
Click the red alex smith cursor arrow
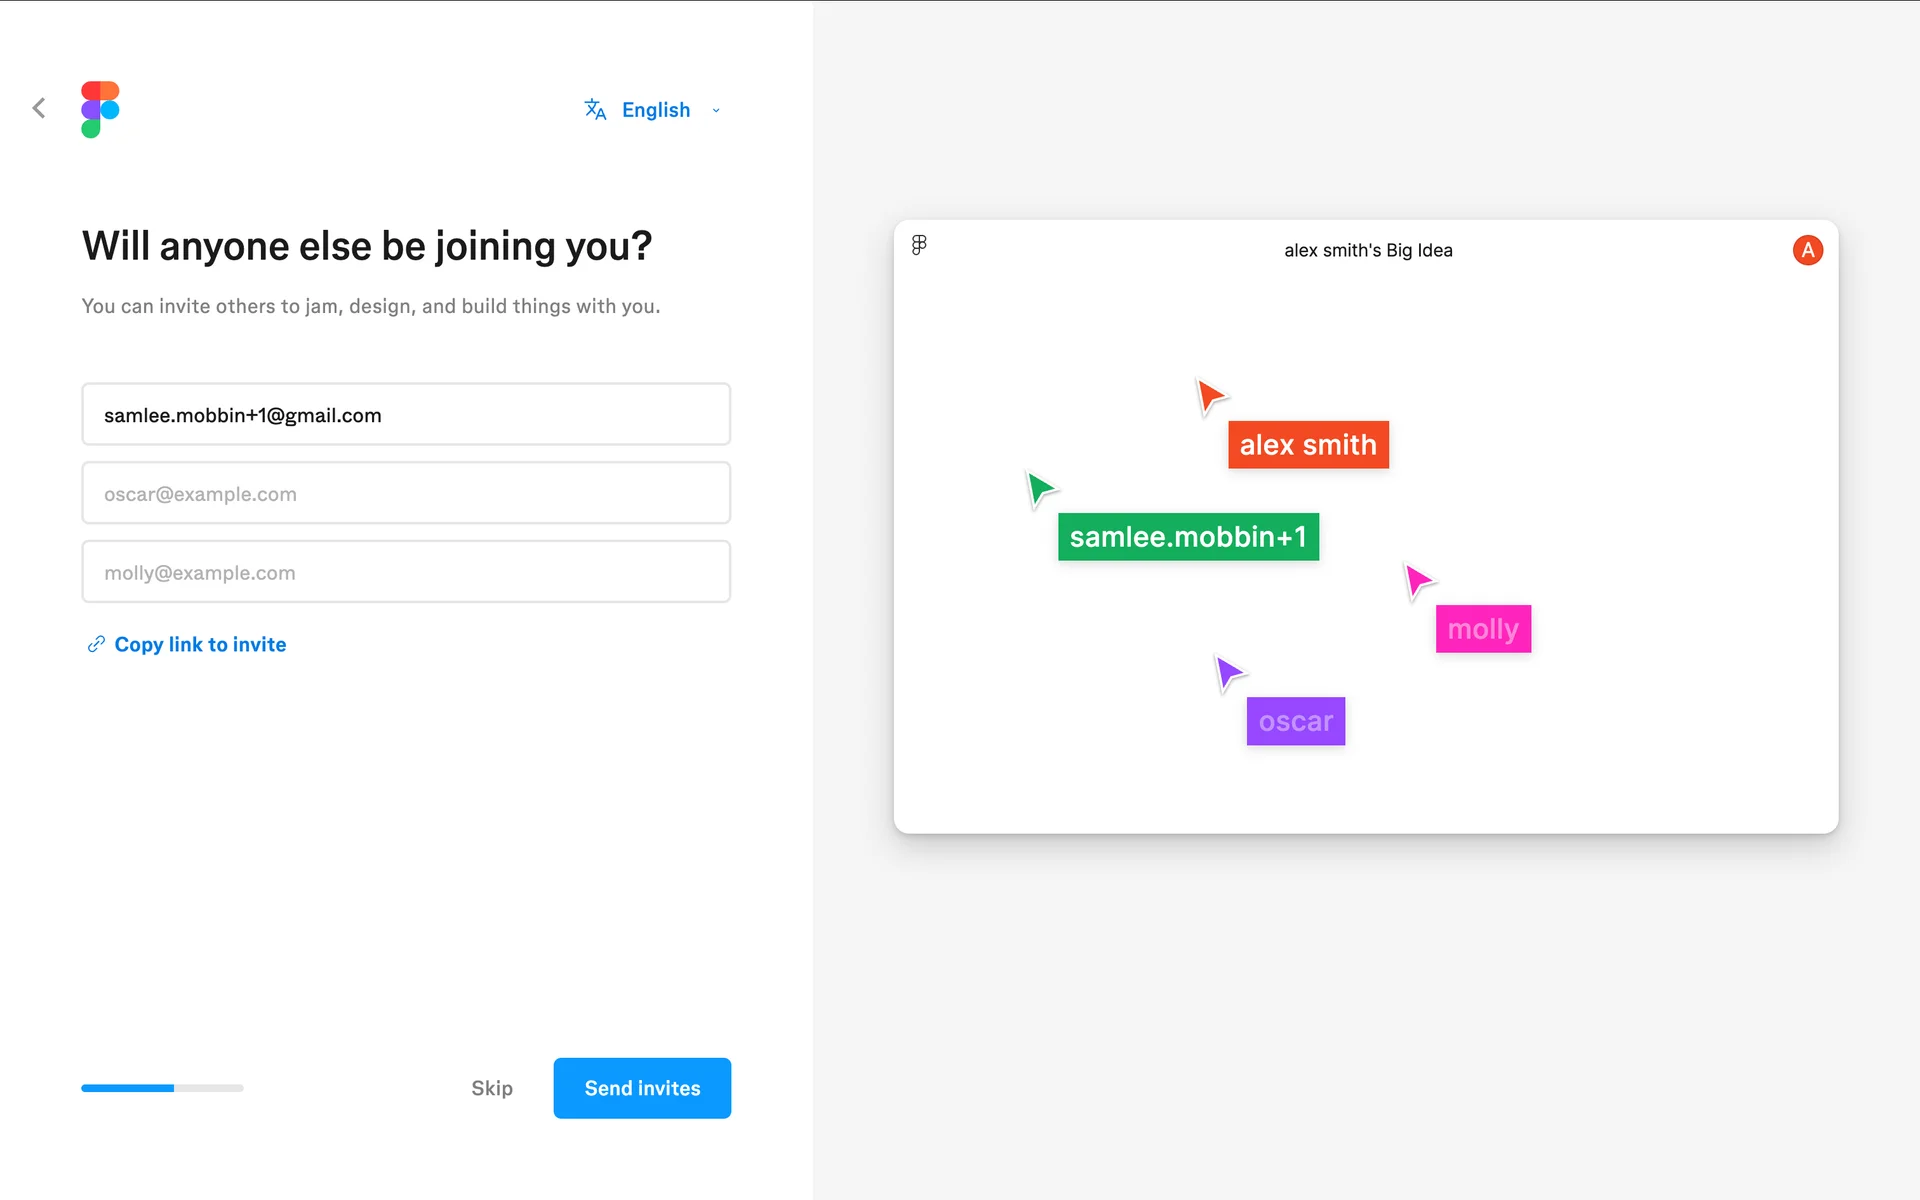pos(1210,396)
